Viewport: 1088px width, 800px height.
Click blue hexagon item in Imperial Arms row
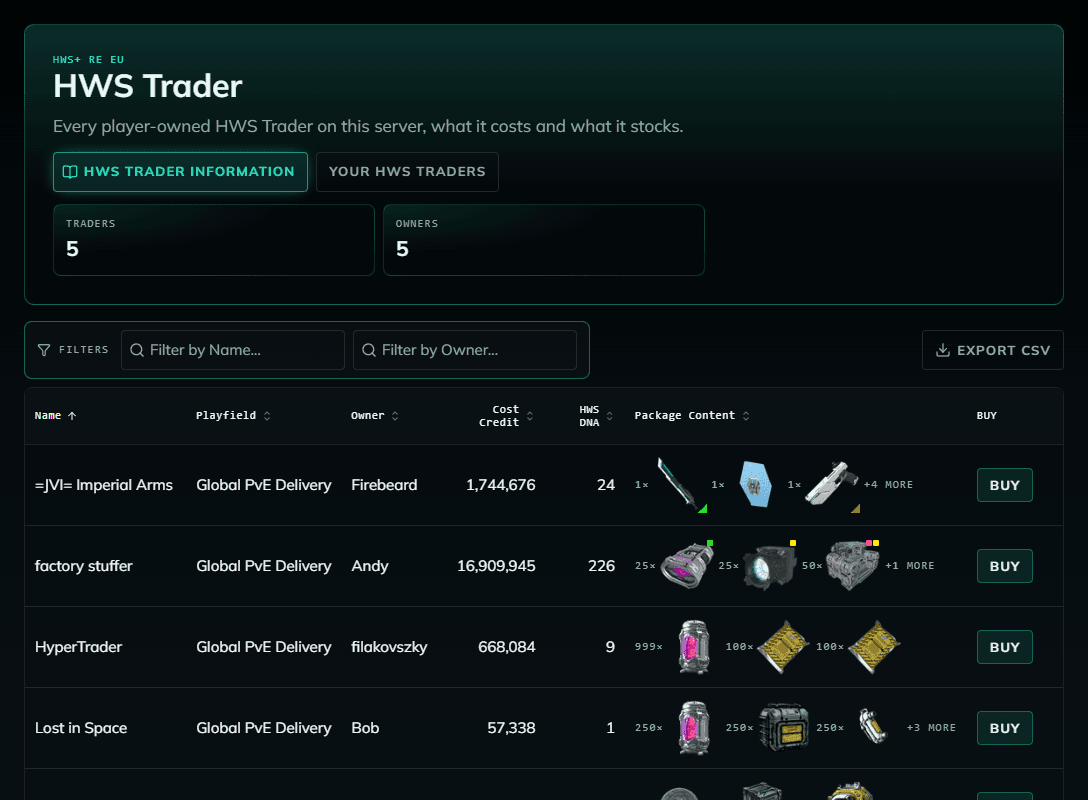click(756, 484)
